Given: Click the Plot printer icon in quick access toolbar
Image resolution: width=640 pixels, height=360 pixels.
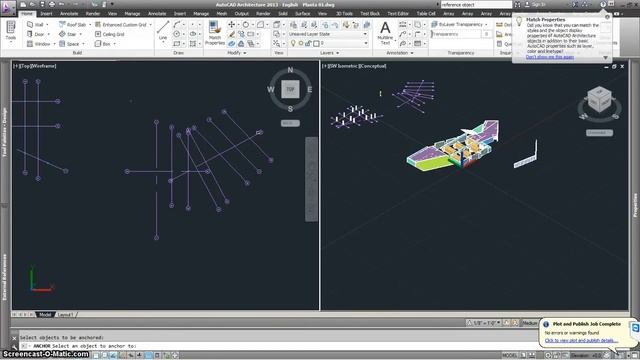Looking at the screenshot, I should coord(52,4).
